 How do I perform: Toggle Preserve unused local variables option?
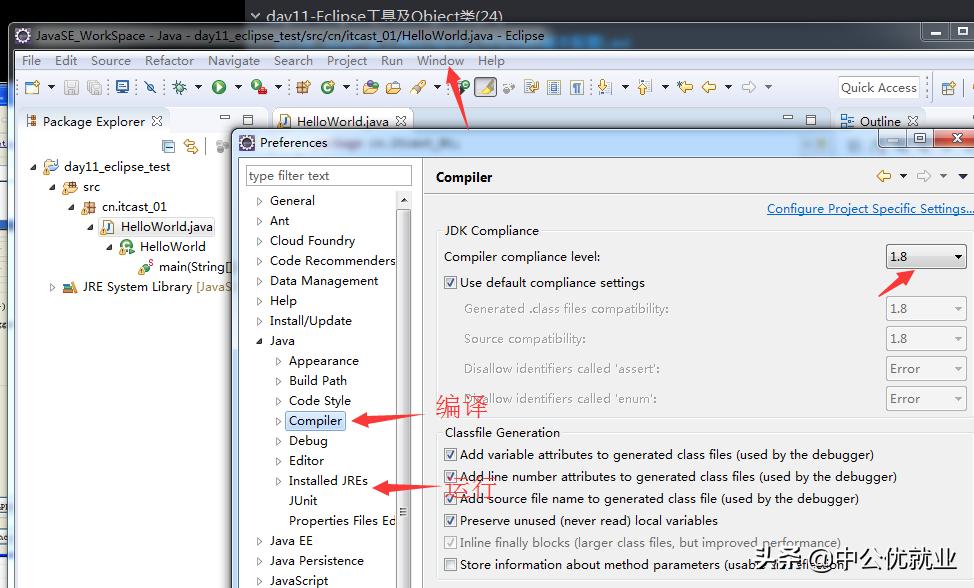(x=450, y=520)
